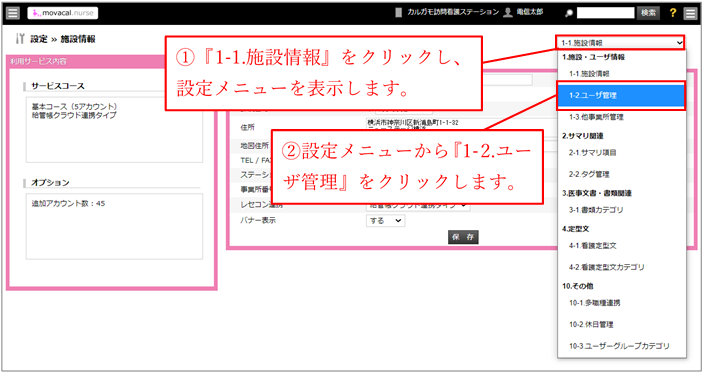Click the 4.定型文 group header
This screenshot has width=702, height=374.
click(x=575, y=228)
